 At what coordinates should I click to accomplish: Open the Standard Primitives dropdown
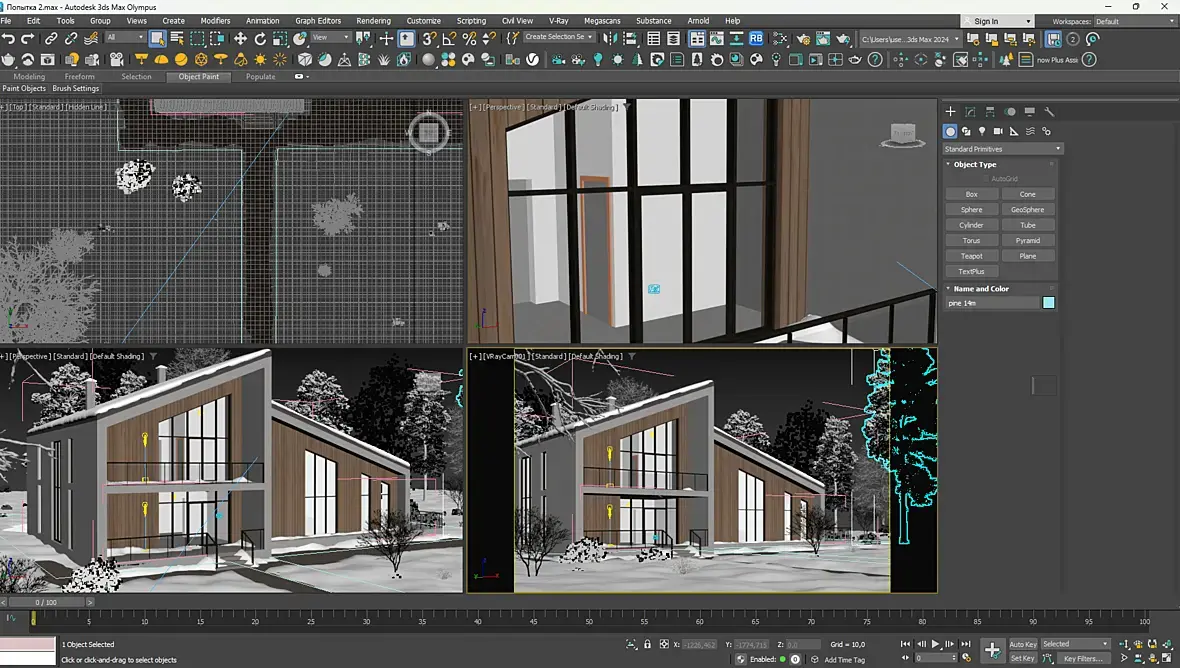click(1002, 149)
